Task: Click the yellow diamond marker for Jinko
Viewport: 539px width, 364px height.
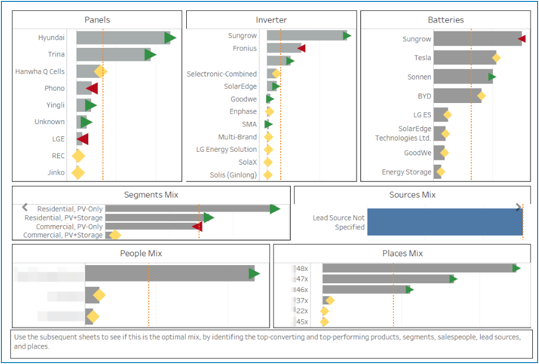Action: coord(78,173)
